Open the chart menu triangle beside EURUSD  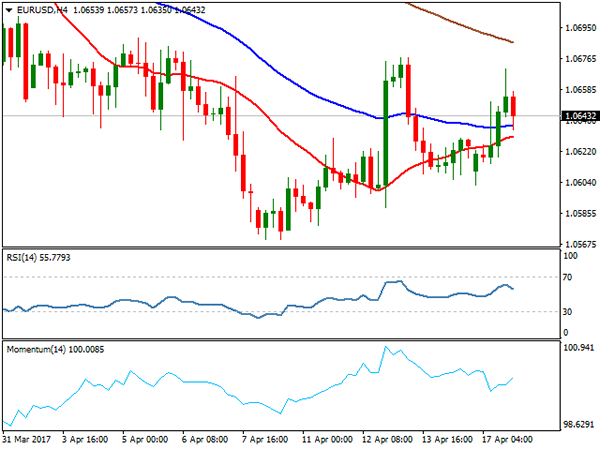[x=9, y=10]
